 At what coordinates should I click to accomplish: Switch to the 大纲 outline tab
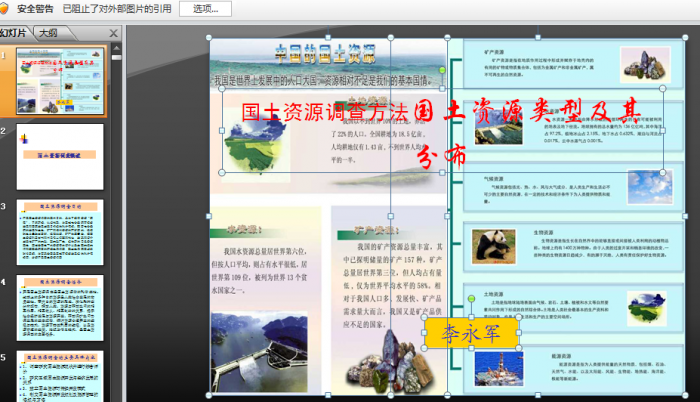[x=48, y=32]
